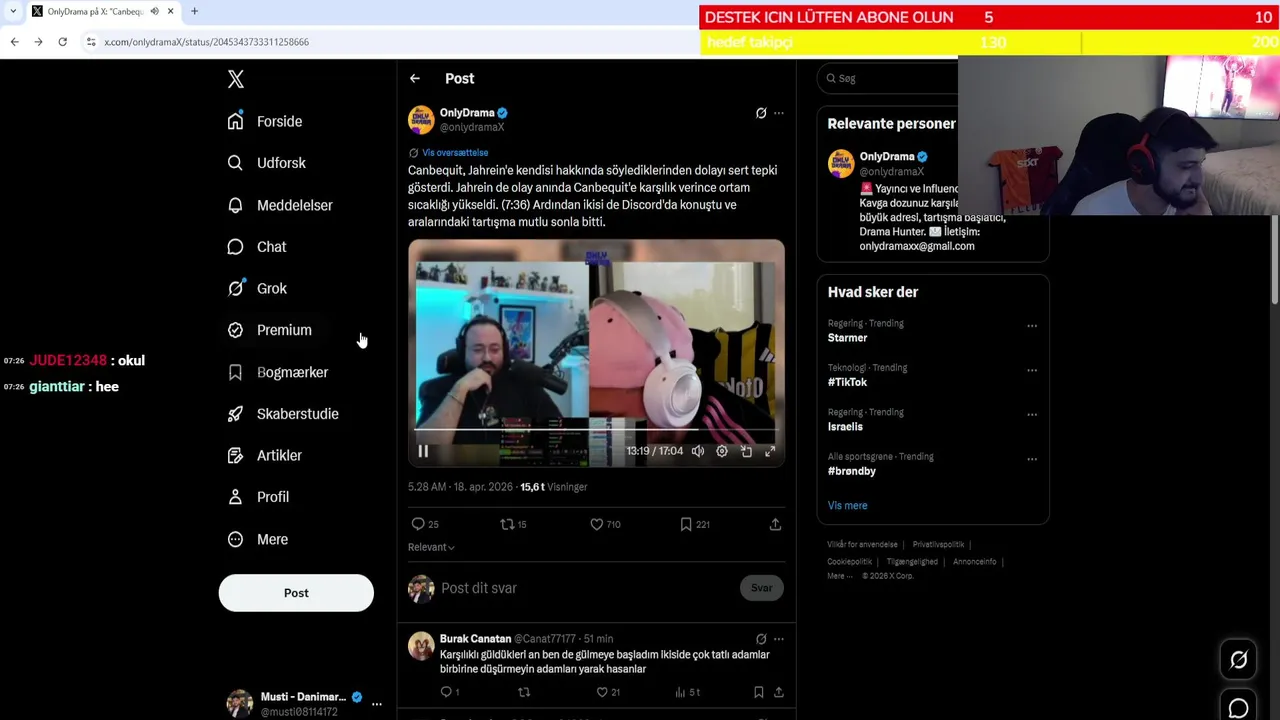Image resolution: width=1280 pixels, height=720 pixels.
Task: Reload the page in the browser
Action: [62, 42]
